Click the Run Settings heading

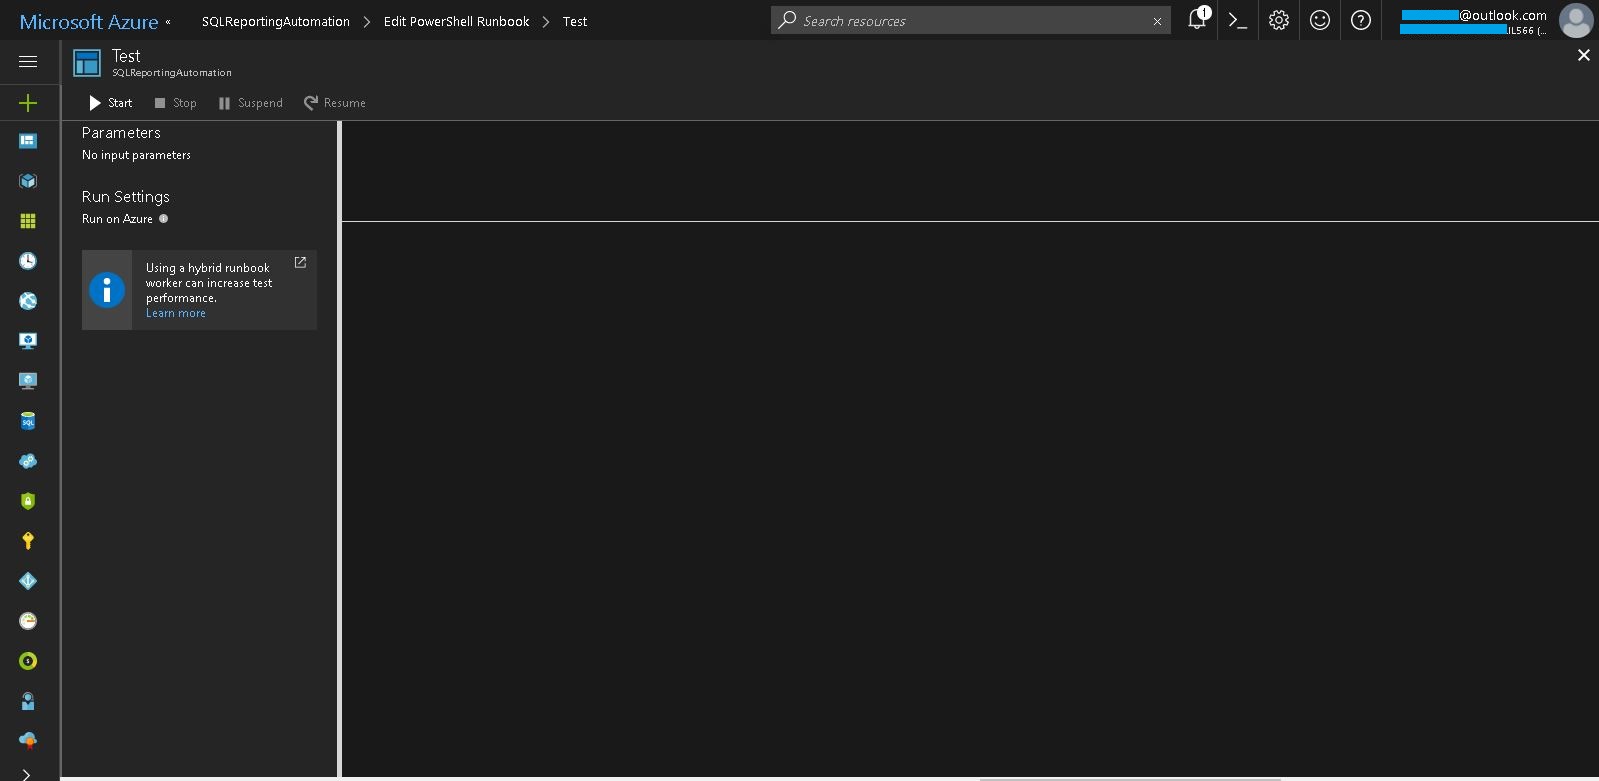click(x=126, y=197)
